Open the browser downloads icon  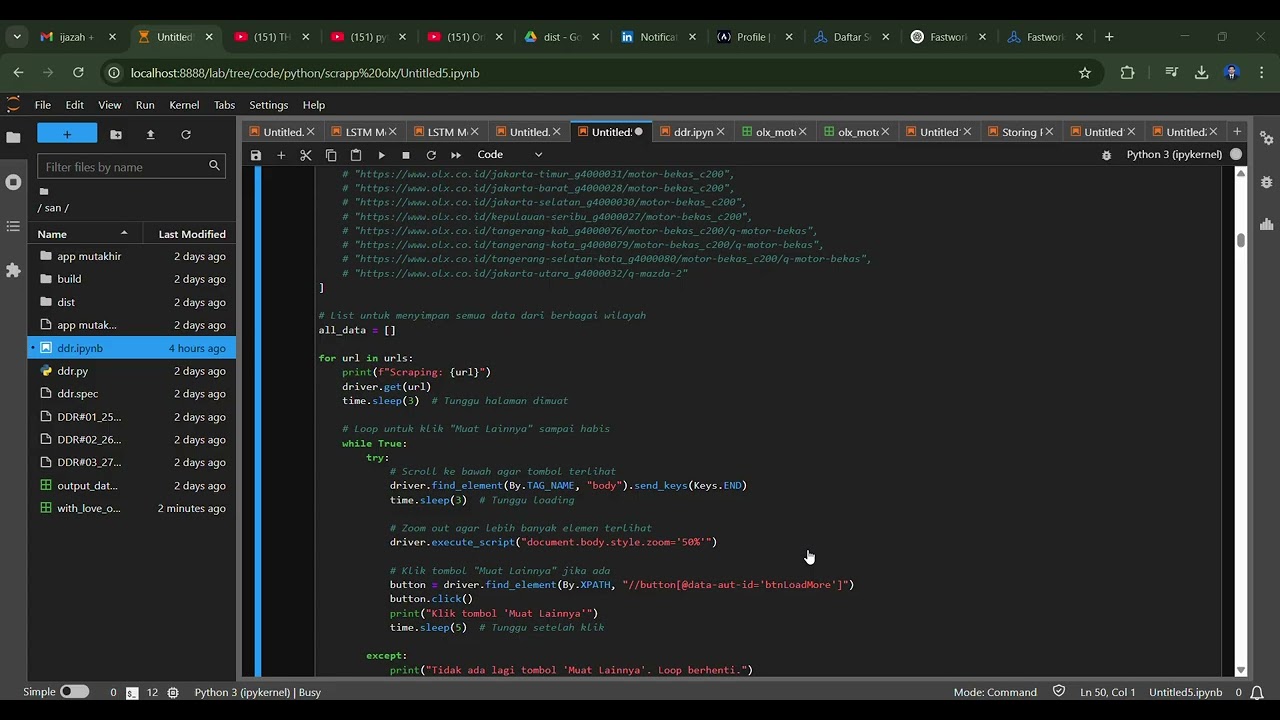[x=1202, y=73]
